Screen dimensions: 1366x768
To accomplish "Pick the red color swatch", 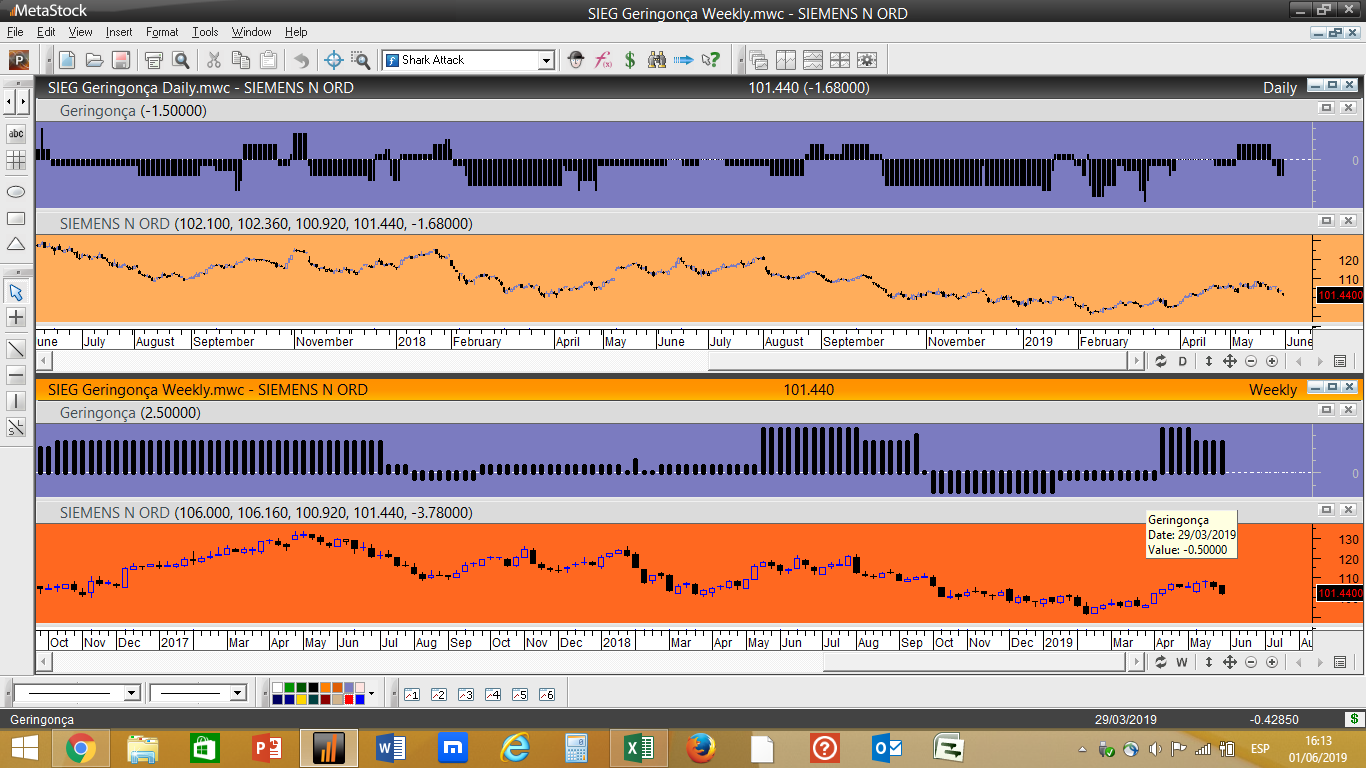I will [350, 699].
